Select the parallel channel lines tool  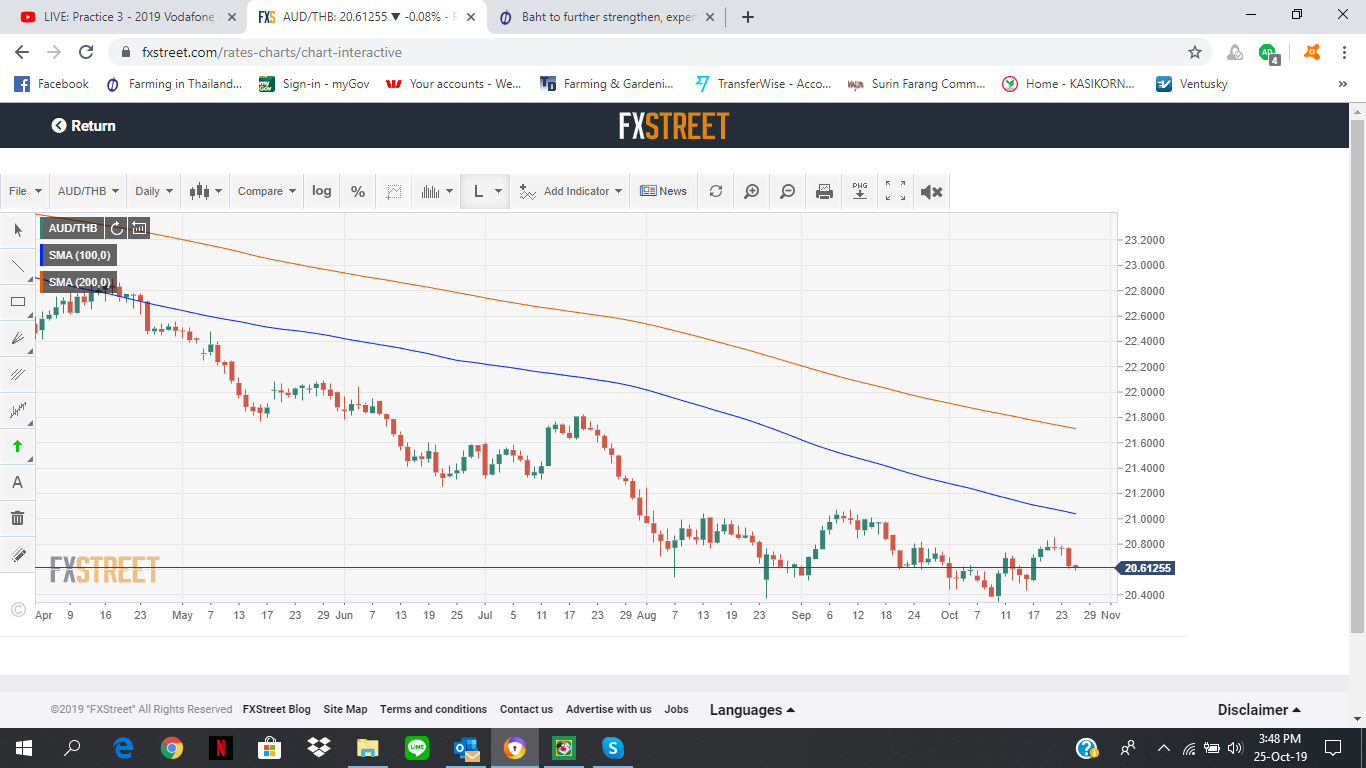tap(17, 374)
